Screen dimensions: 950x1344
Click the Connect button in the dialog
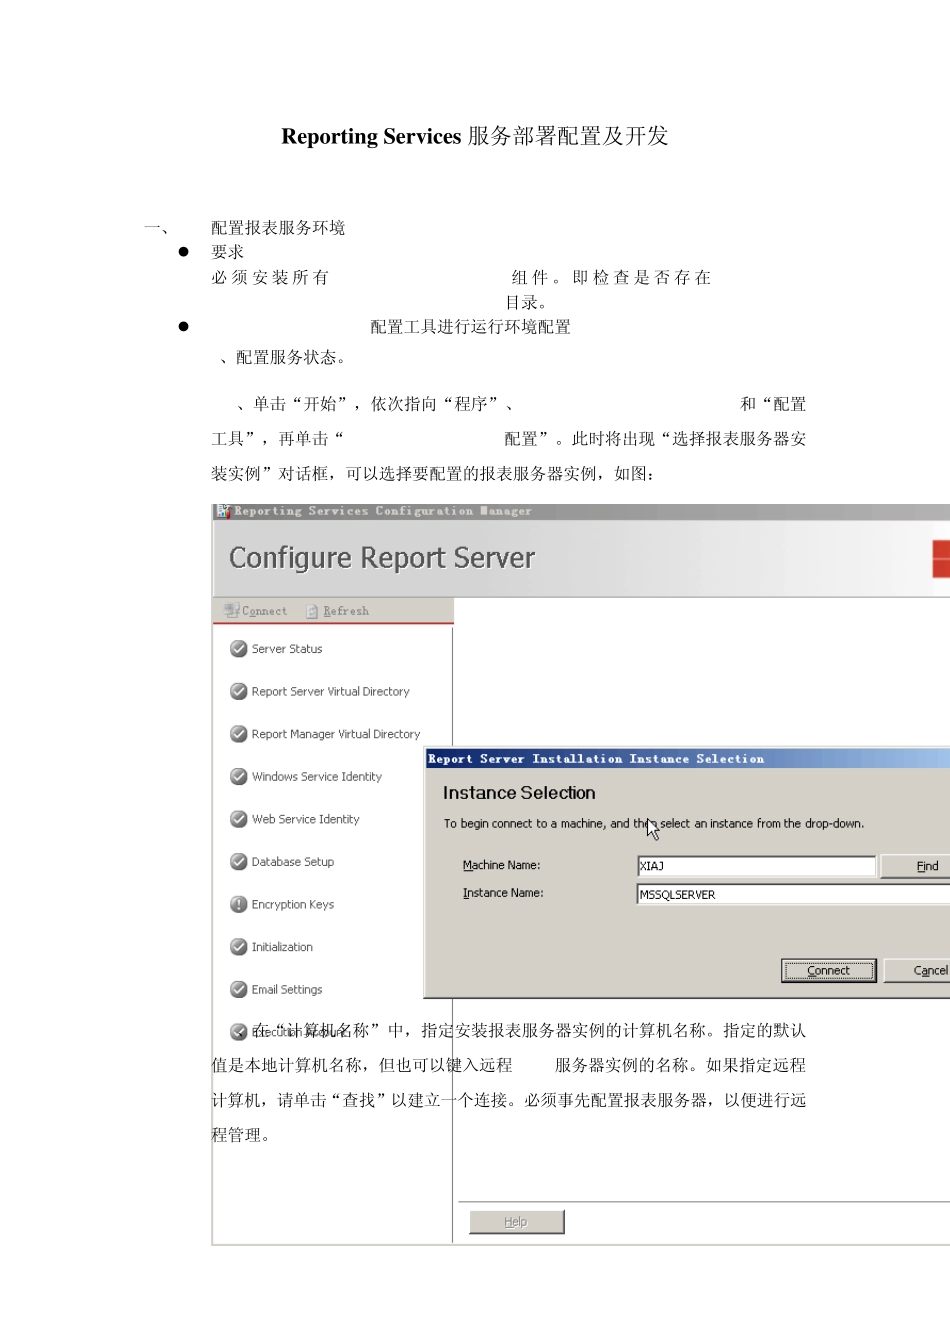(828, 970)
